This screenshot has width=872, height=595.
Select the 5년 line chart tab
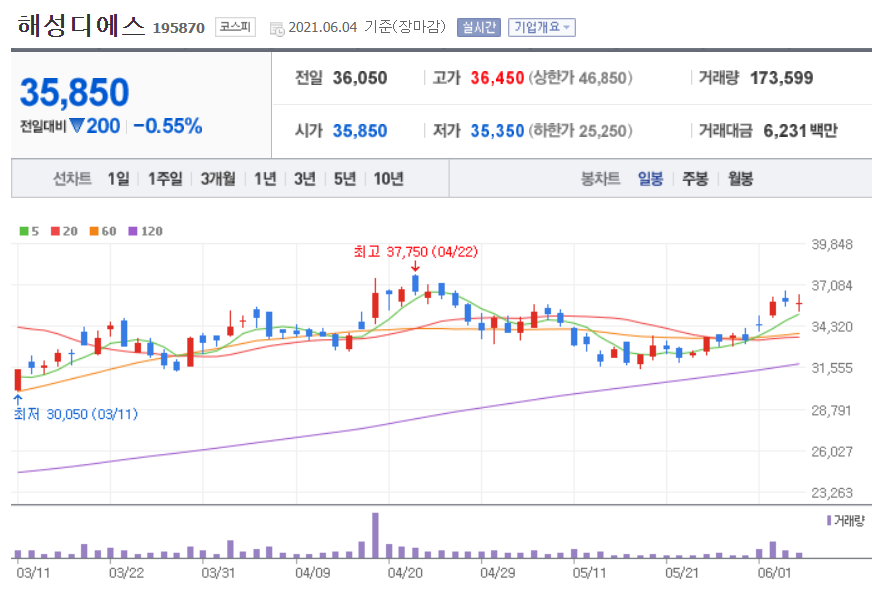345,178
